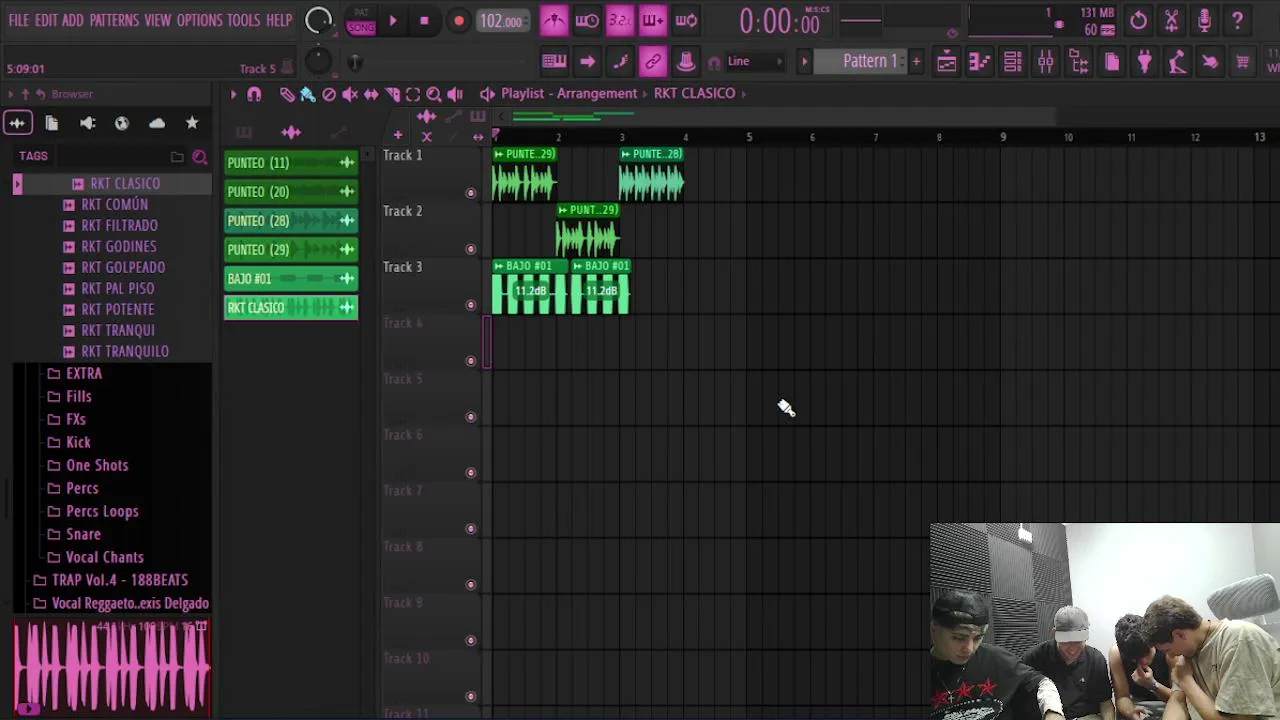Screen dimensions: 1280x720
Task: Open the TOOLS menu
Action: [x=243, y=20]
